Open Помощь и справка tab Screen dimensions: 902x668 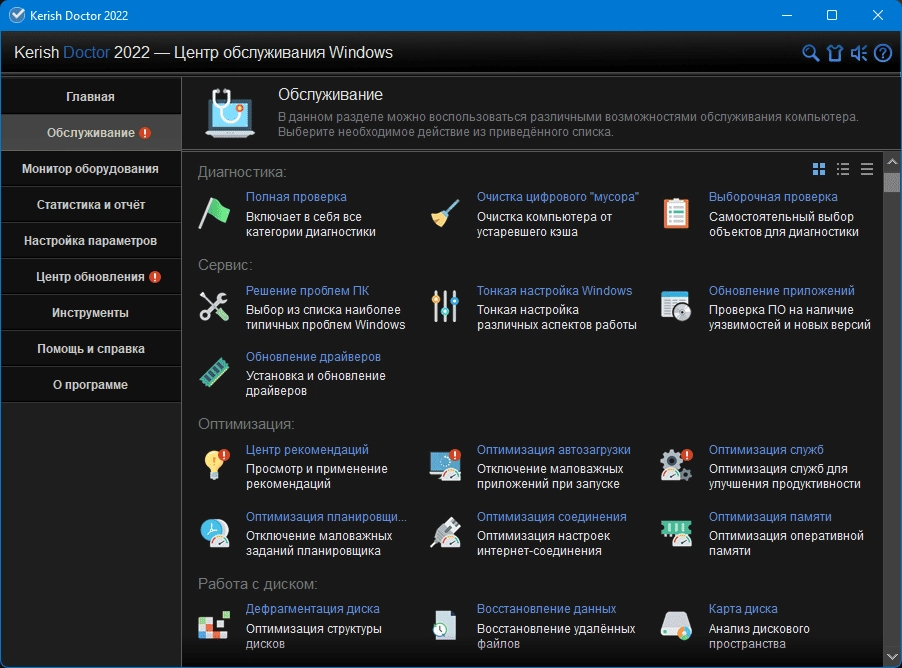pos(91,349)
